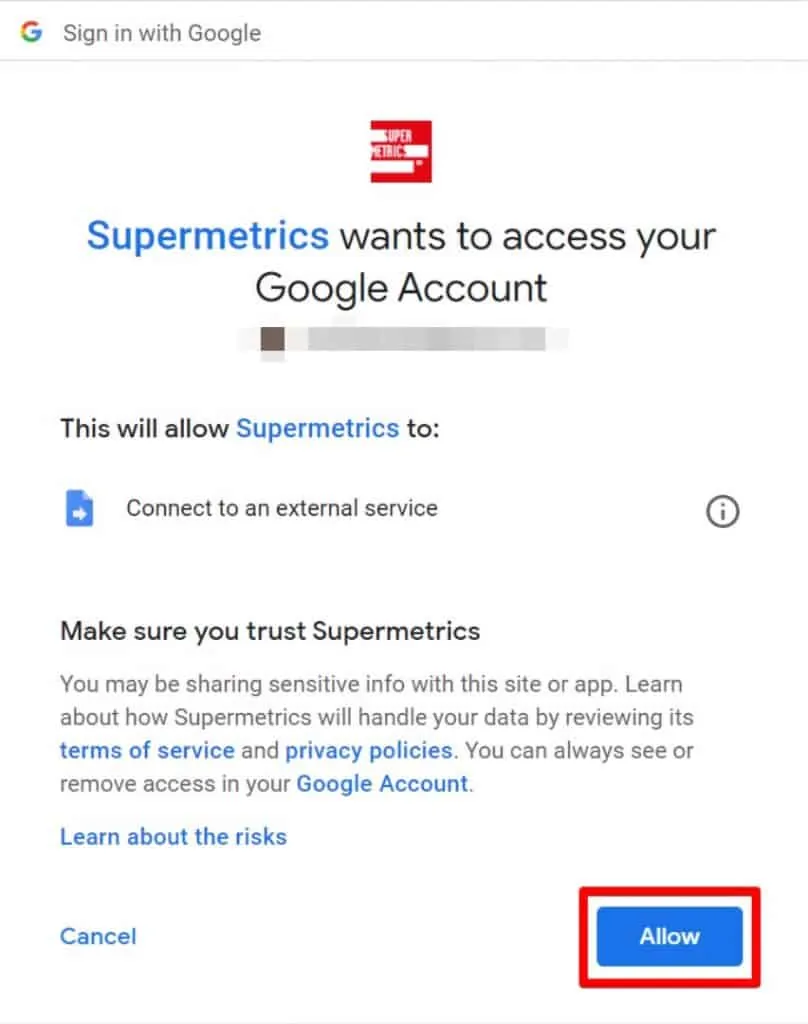Viewport: 808px width, 1024px height.
Task: Click the Supermetrics logo image
Action: click(x=401, y=151)
